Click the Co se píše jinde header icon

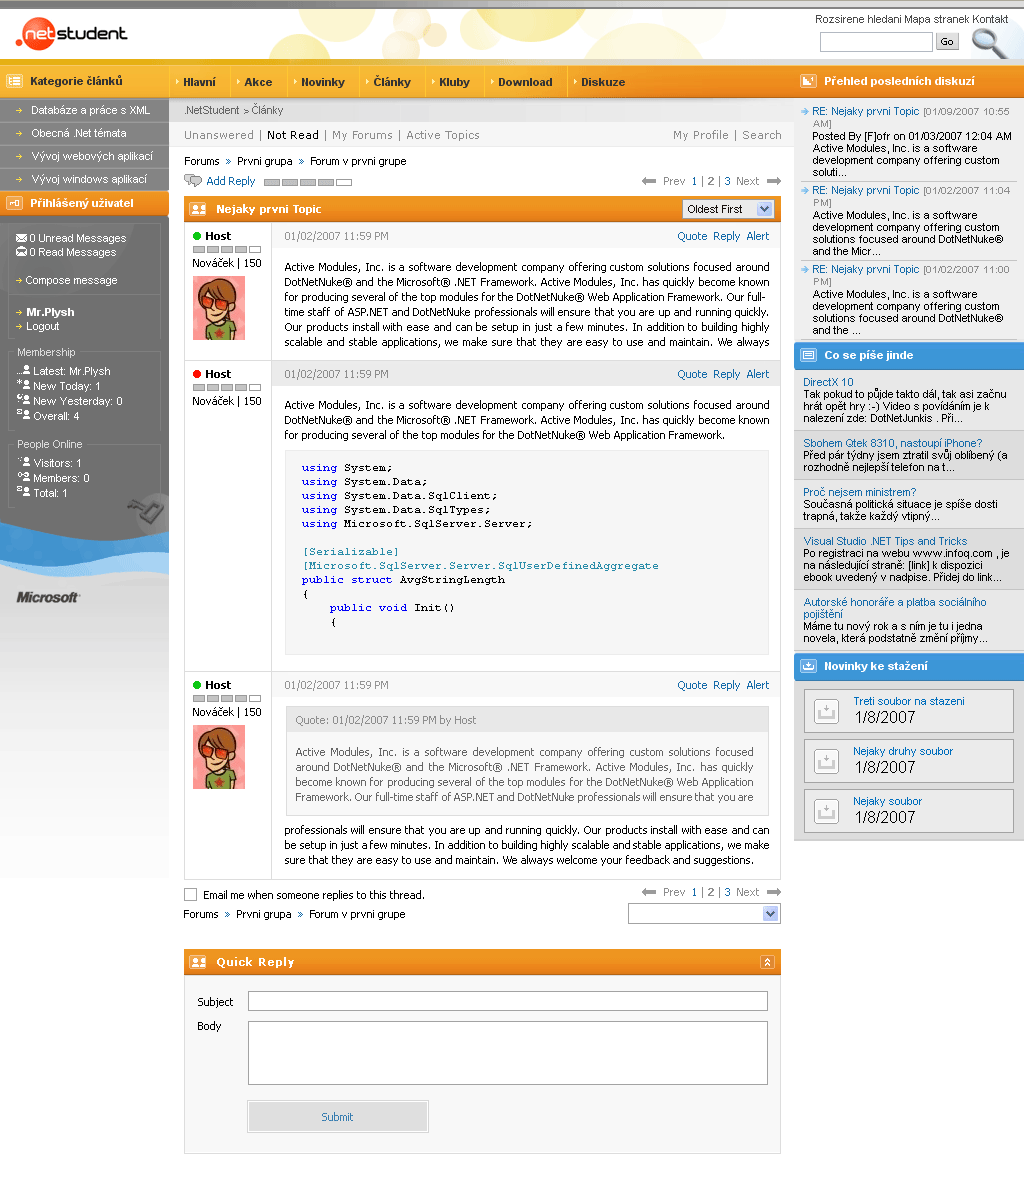809,355
